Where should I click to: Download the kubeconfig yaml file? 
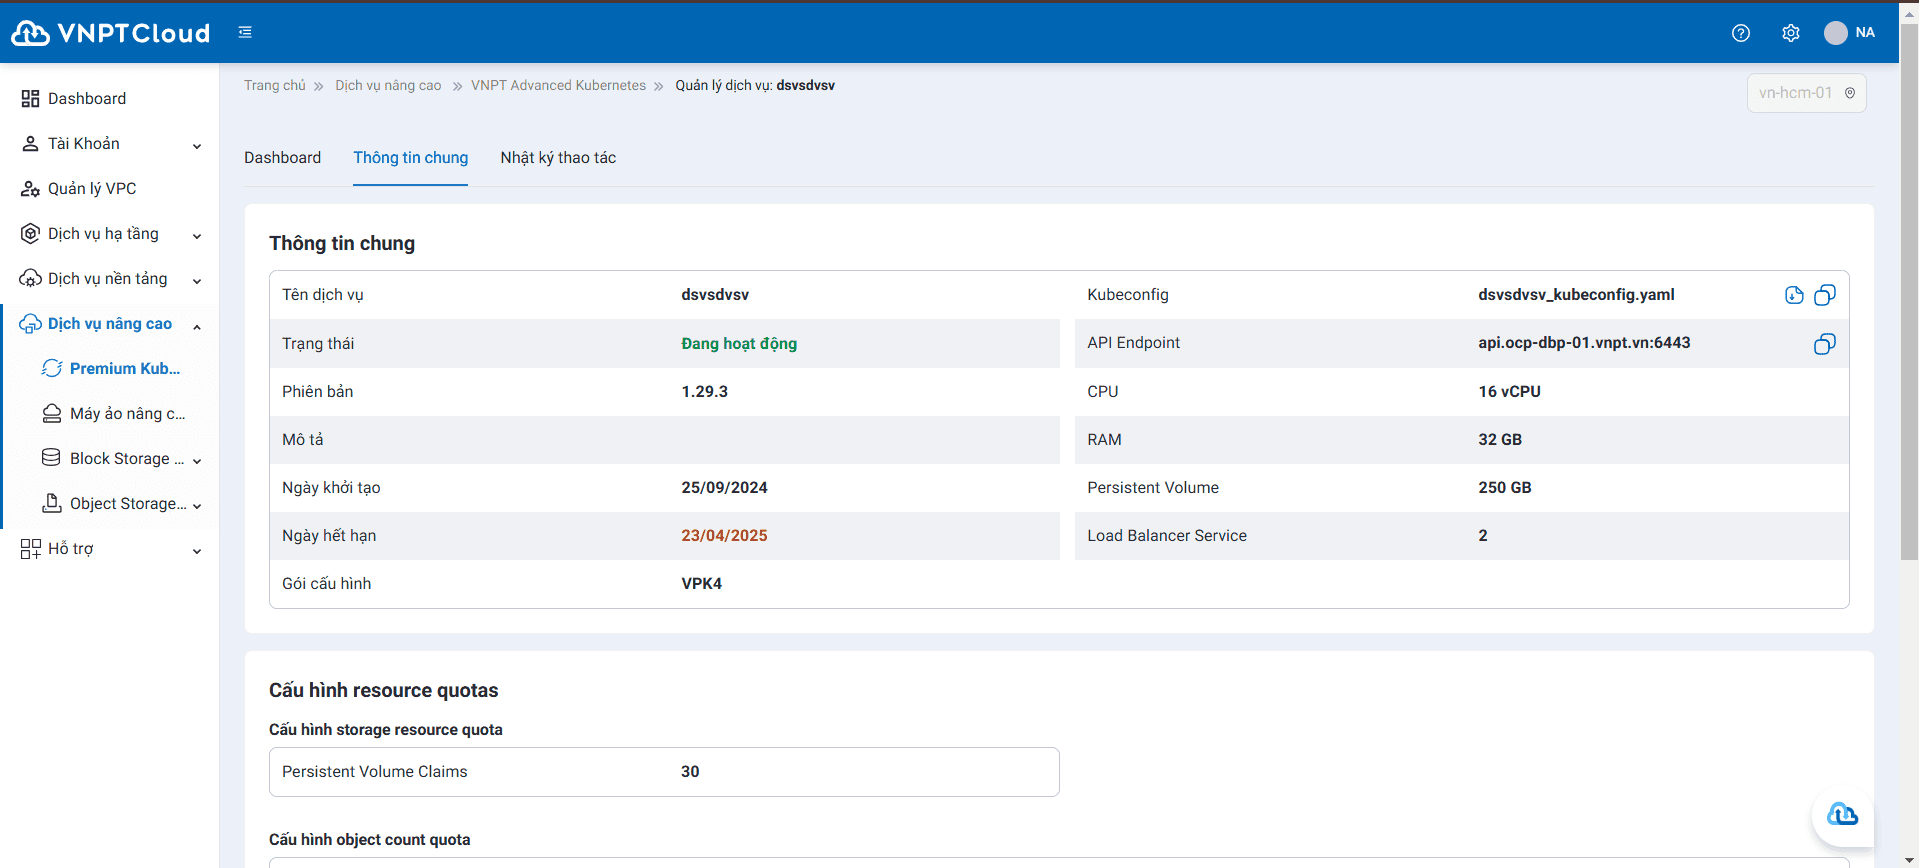[1794, 295]
